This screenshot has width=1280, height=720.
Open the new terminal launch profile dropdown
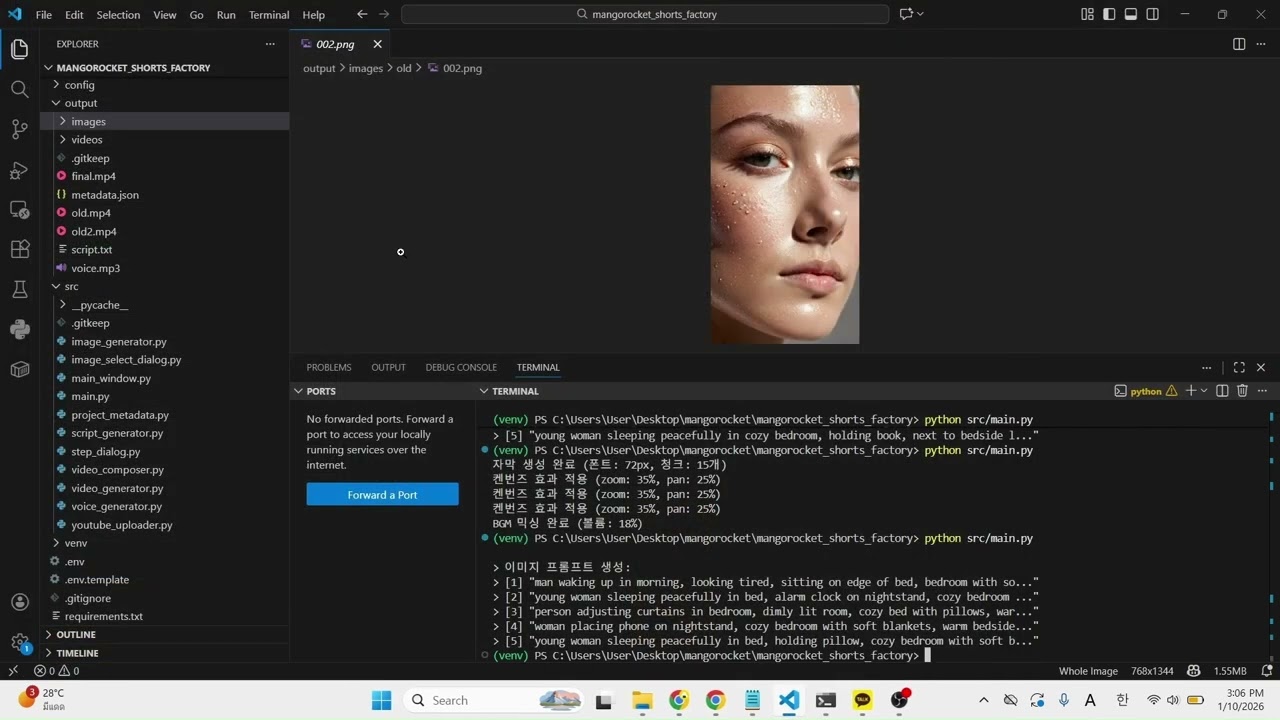pos(1204,391)
